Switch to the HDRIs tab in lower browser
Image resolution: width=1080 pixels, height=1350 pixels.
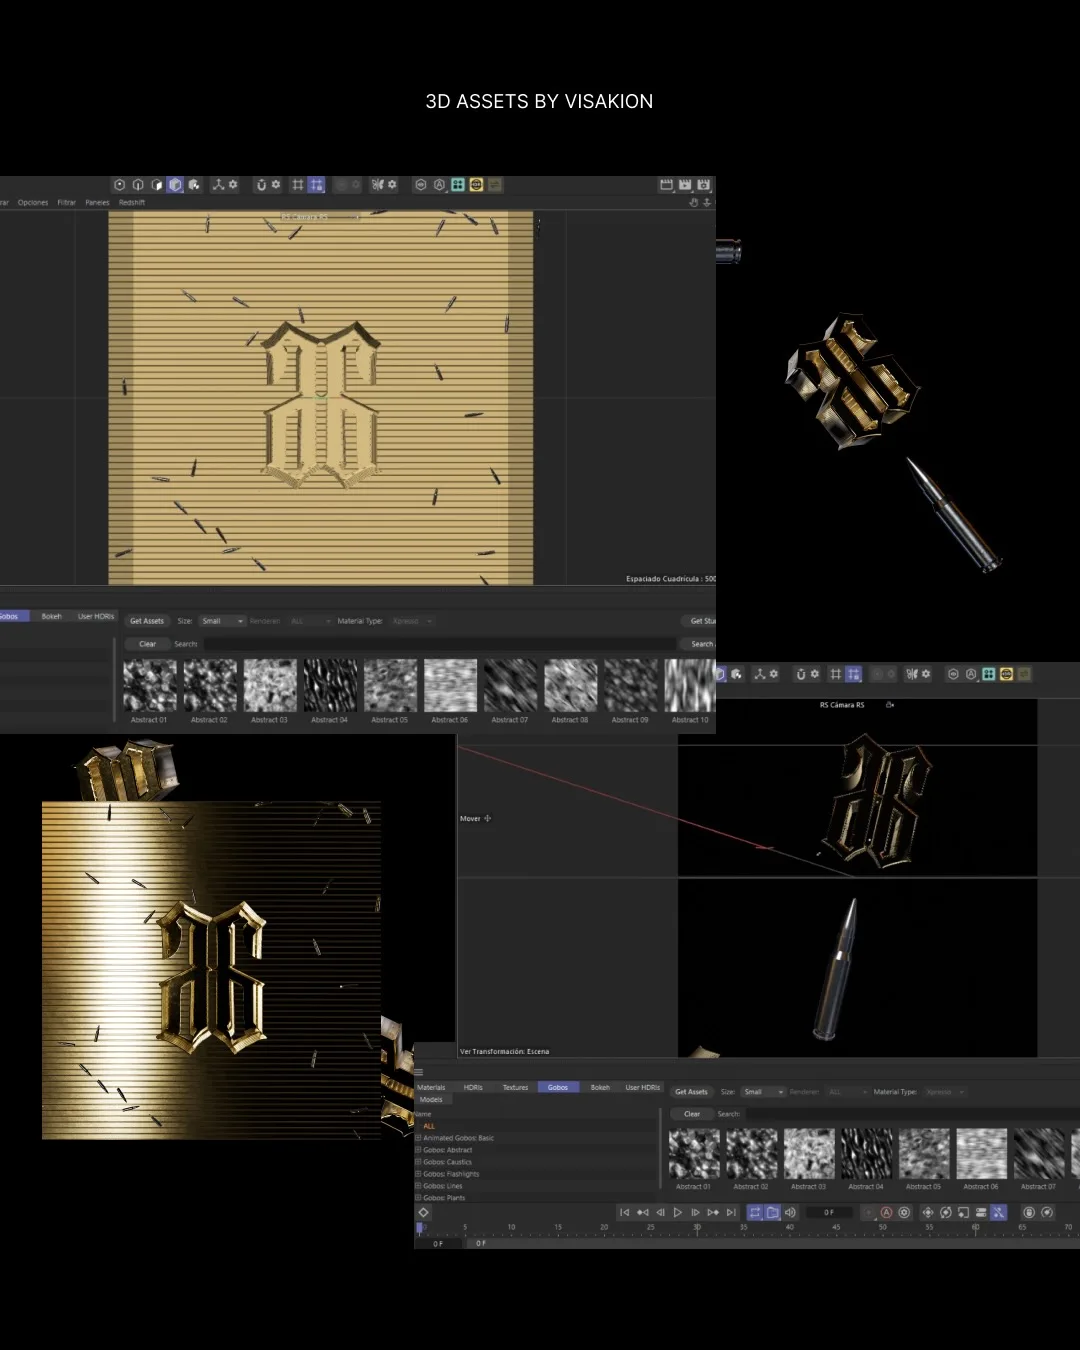(x=473, y=1087)
